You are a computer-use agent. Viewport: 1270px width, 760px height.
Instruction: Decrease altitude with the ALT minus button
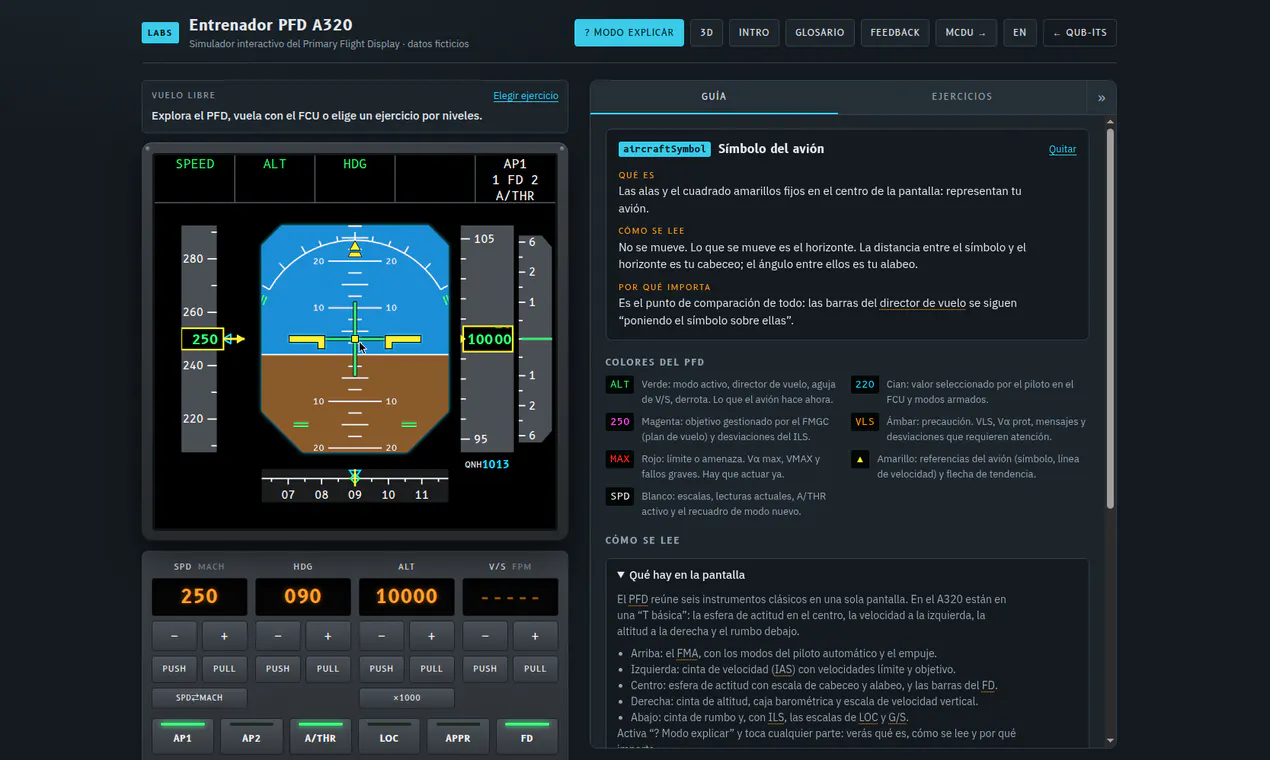(382, 636)
